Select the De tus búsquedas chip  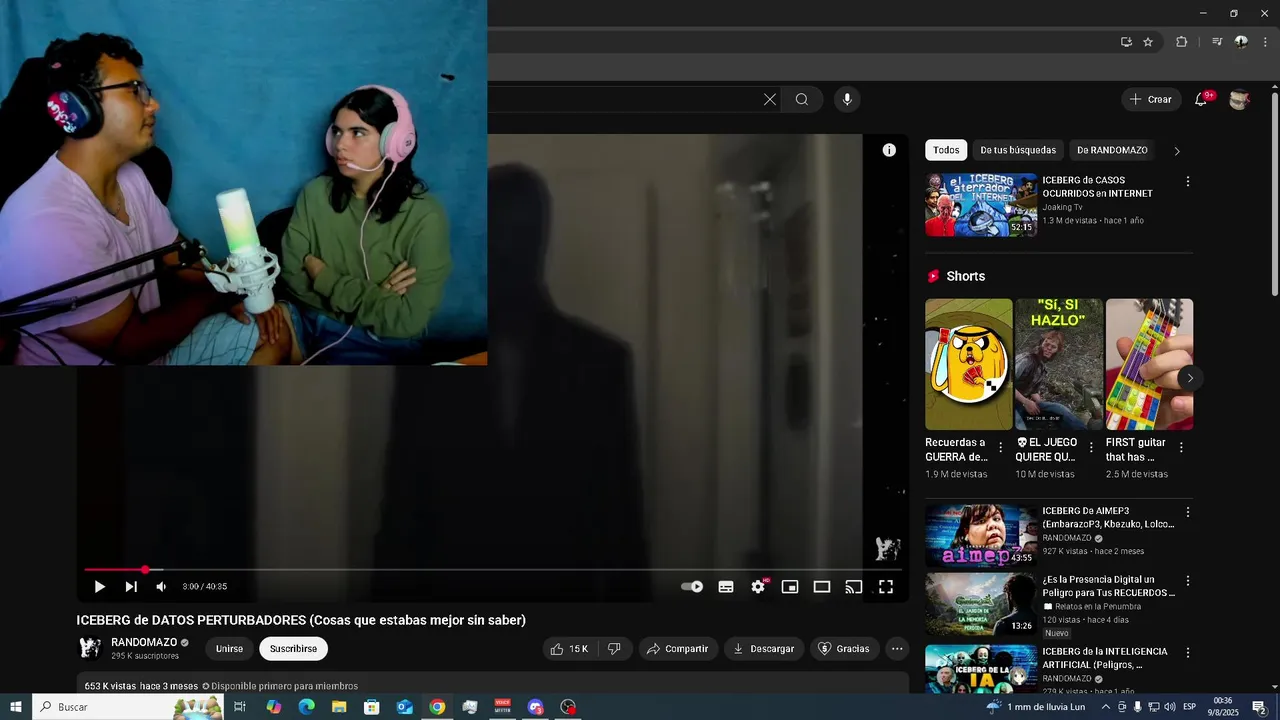coord(1018,150)
